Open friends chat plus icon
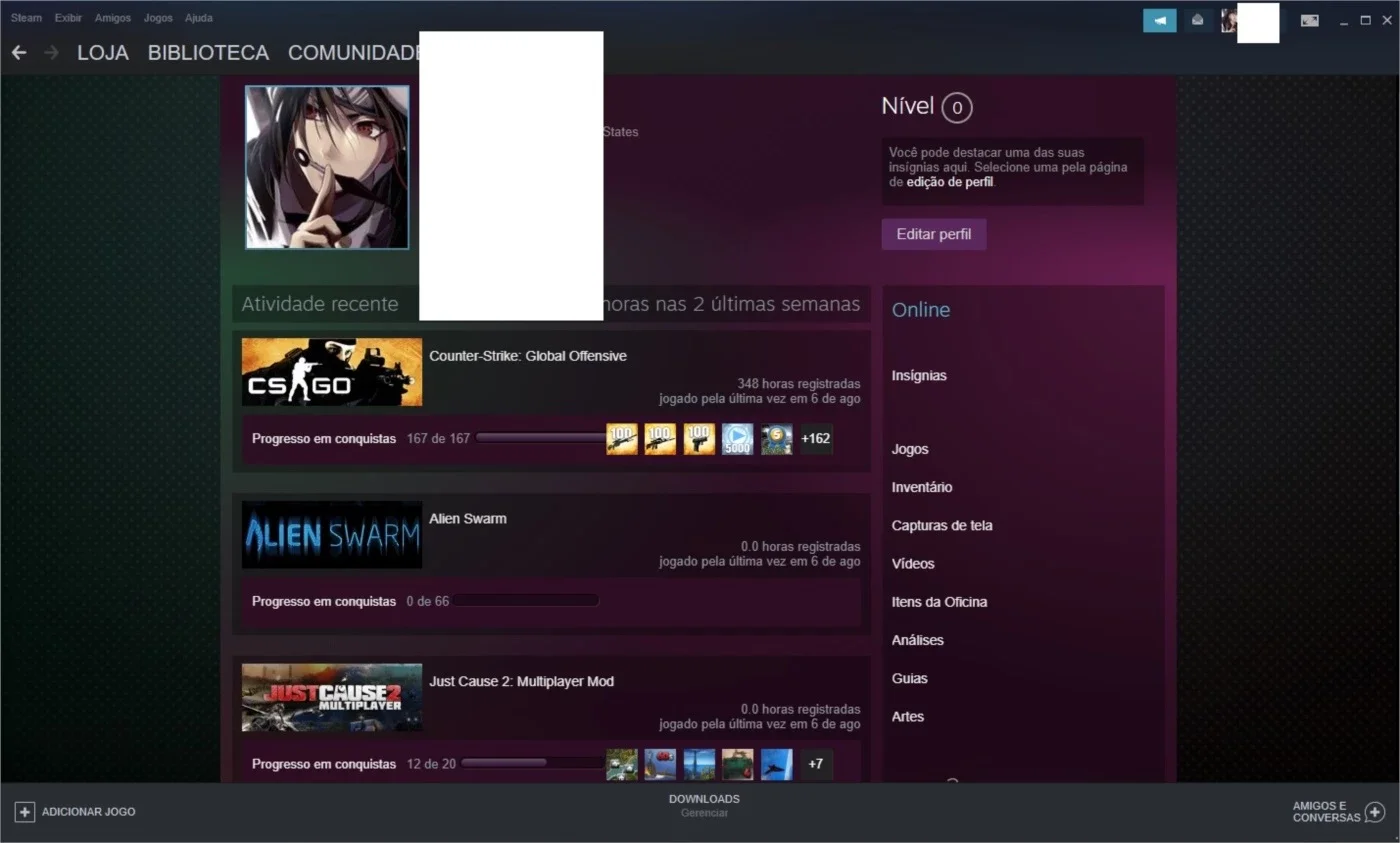1400x843 pixels. tap(1375, 812)
